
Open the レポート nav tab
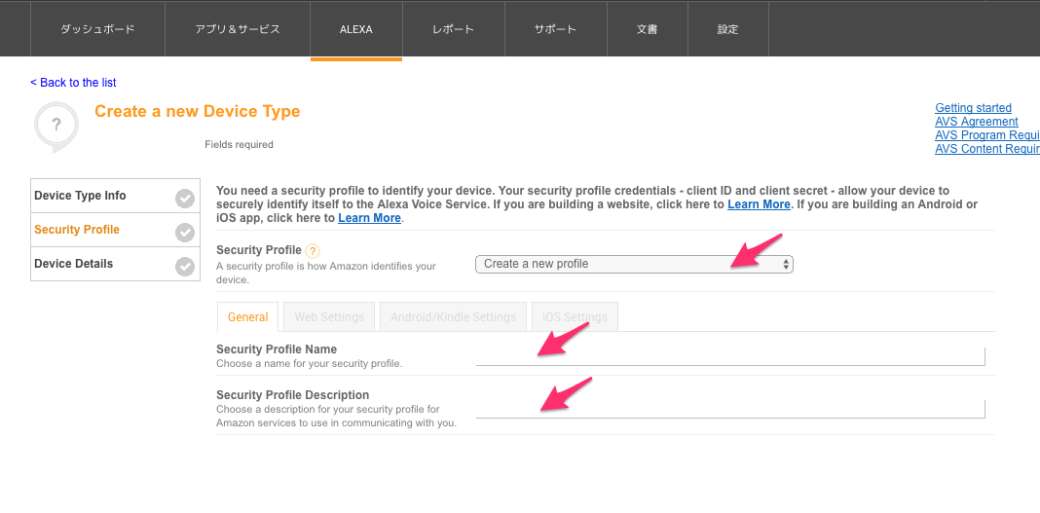click(x=453, y=29)
